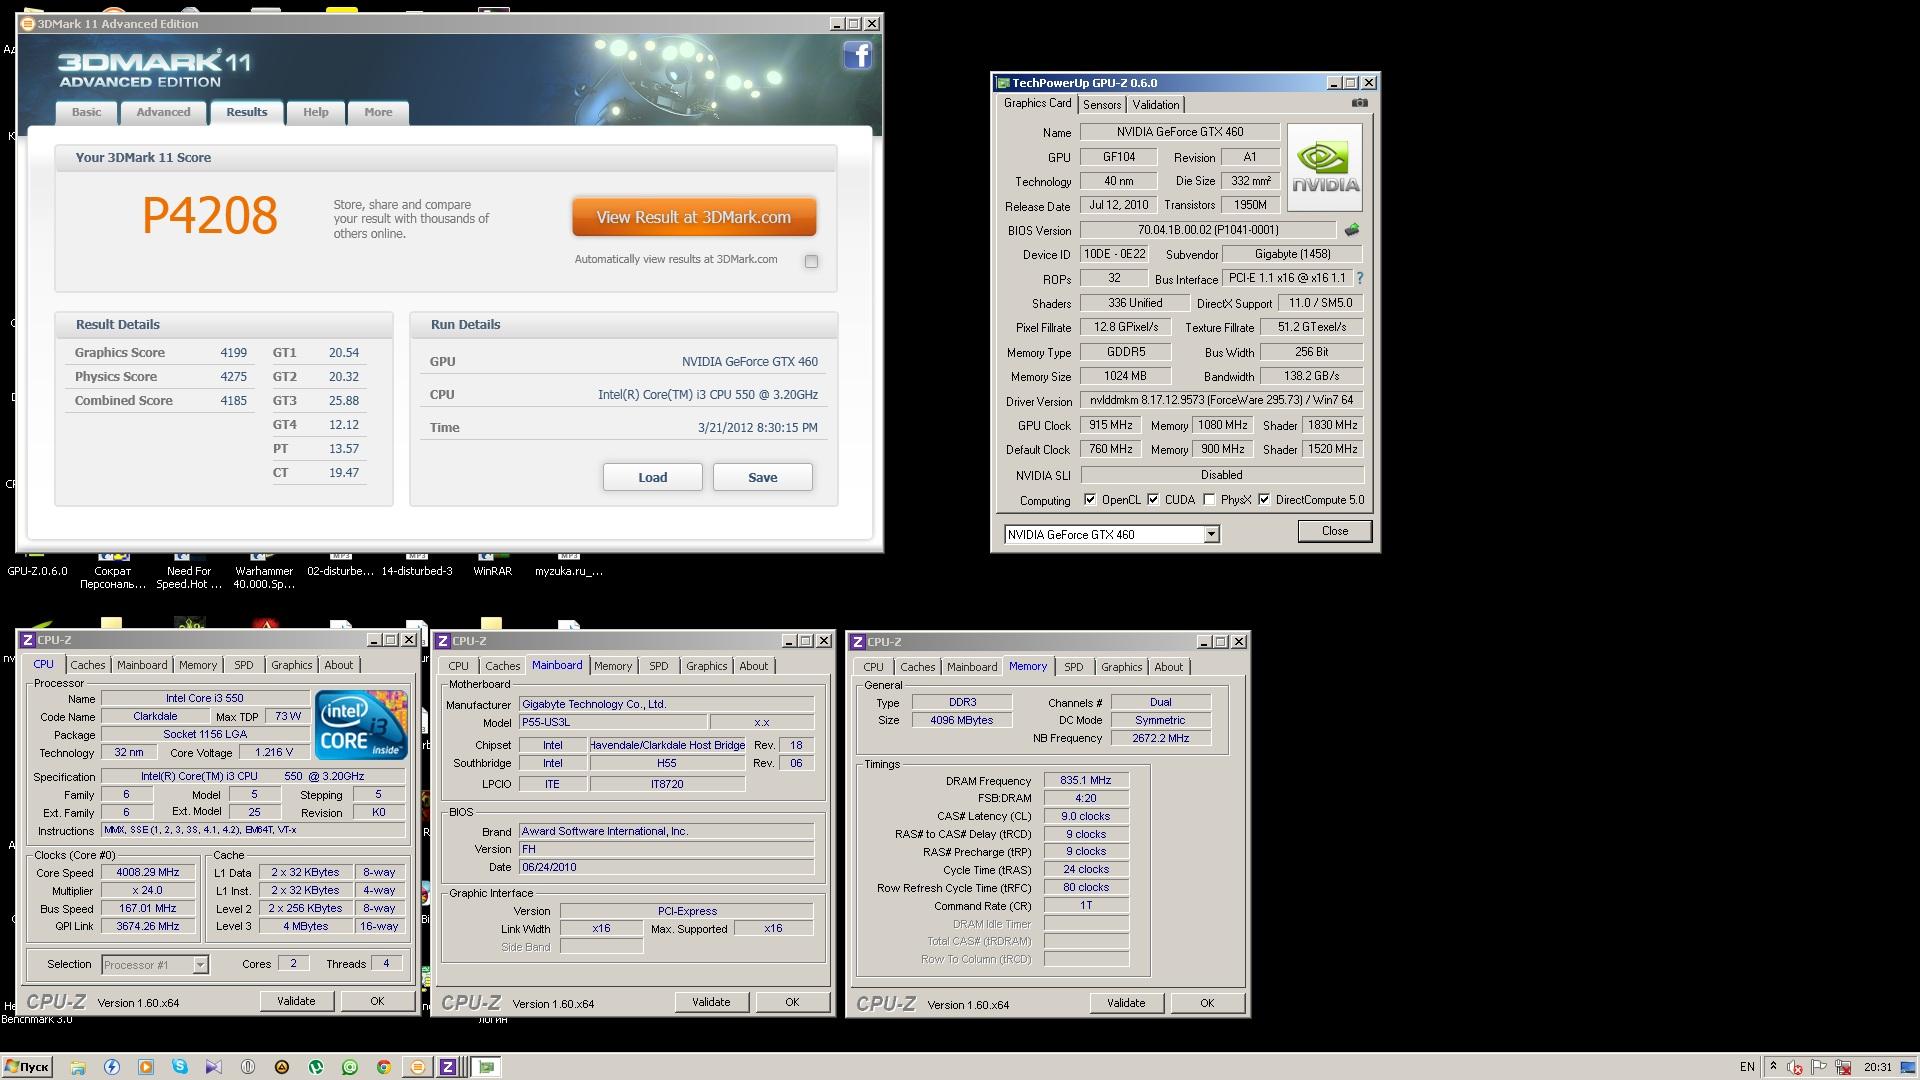Open the Пуск start button
The height and width of the screenshot is (1080, 1920).
[x=27, y=1067]
